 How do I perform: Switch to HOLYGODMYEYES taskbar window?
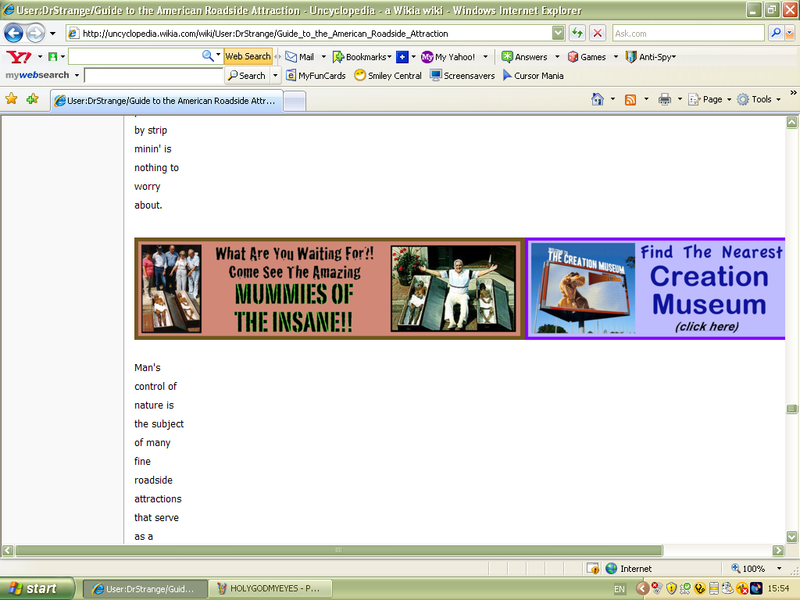[267, 588]
